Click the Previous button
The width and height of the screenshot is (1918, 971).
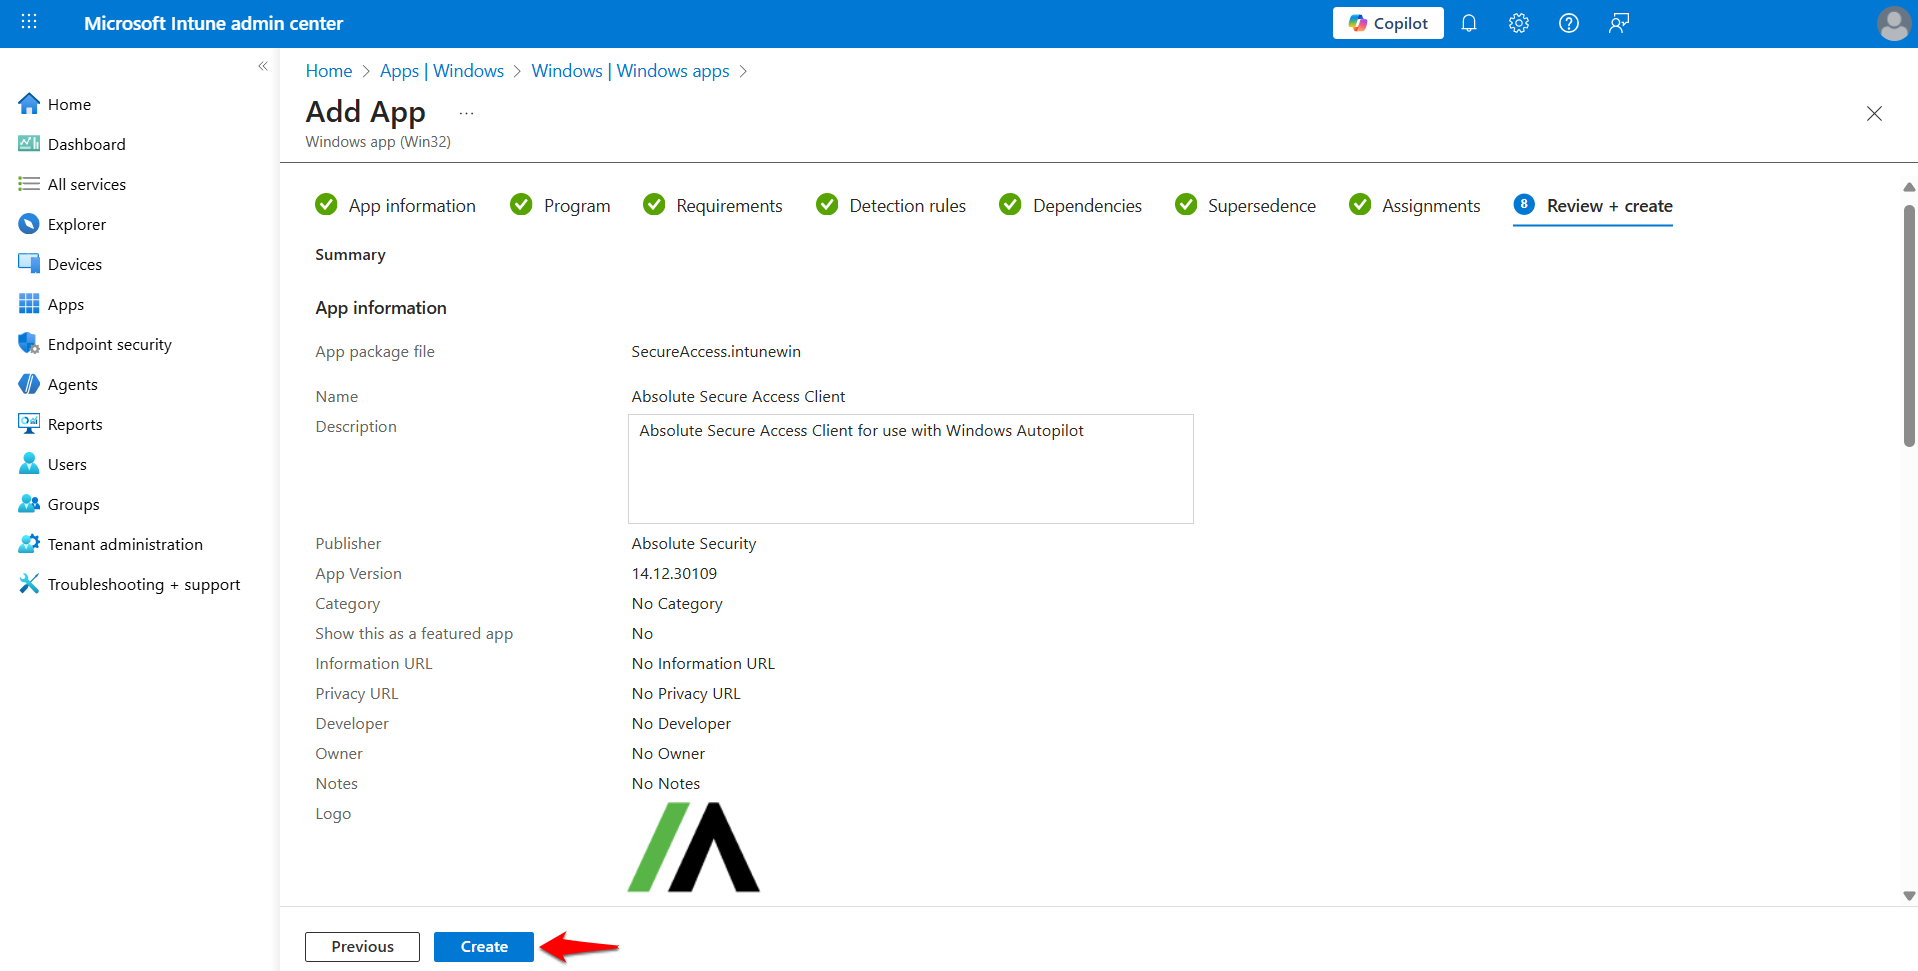(x=362, y=946)
